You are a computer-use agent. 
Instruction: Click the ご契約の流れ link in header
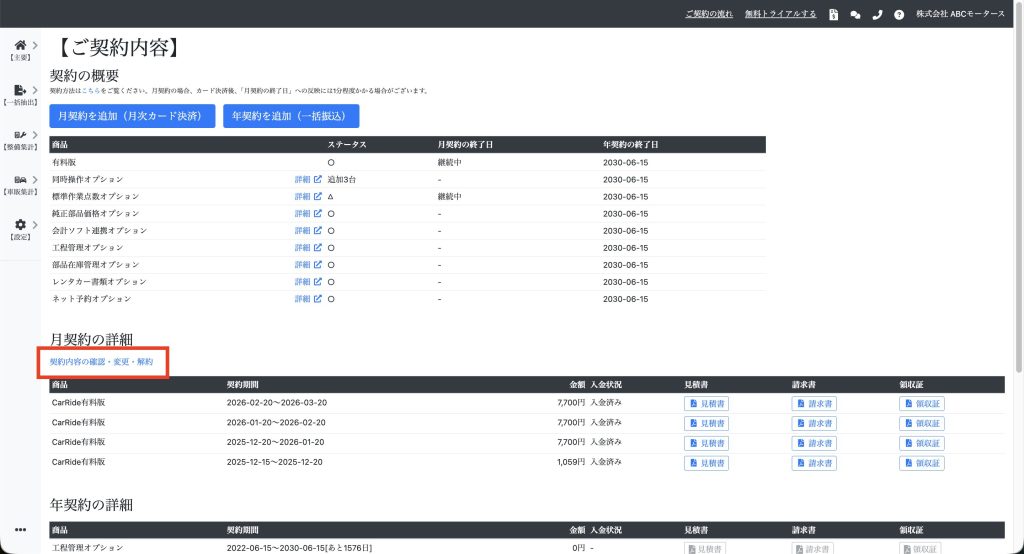click(709, 14)
